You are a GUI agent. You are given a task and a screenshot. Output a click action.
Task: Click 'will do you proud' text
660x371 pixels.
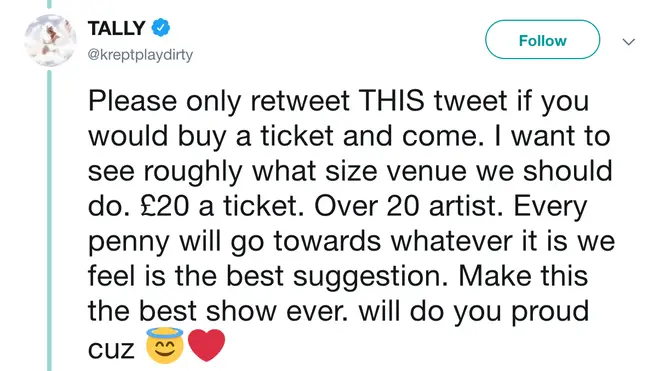[x=474, y=311]
